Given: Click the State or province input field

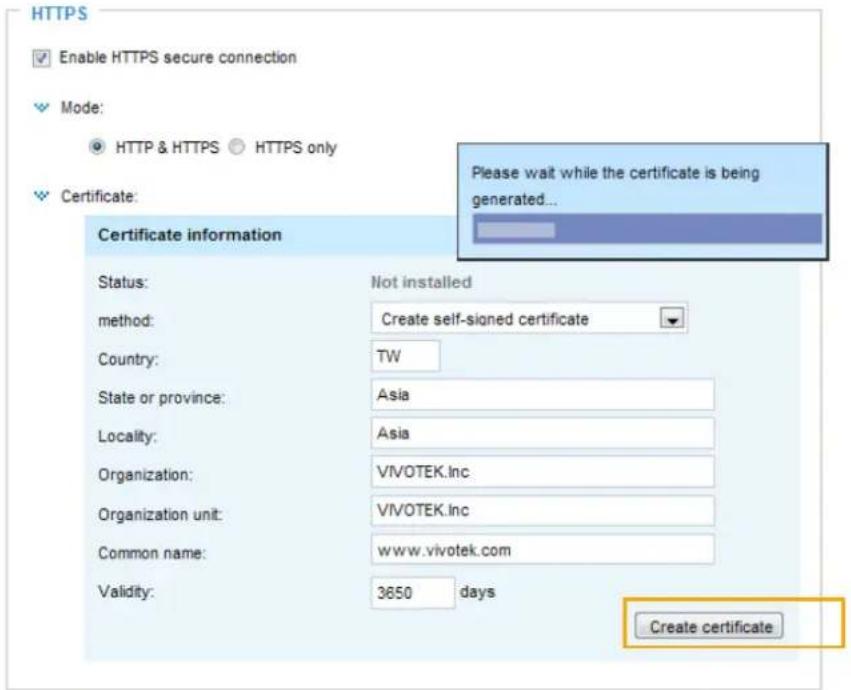Looking at the screenshot, I should 543,395.
